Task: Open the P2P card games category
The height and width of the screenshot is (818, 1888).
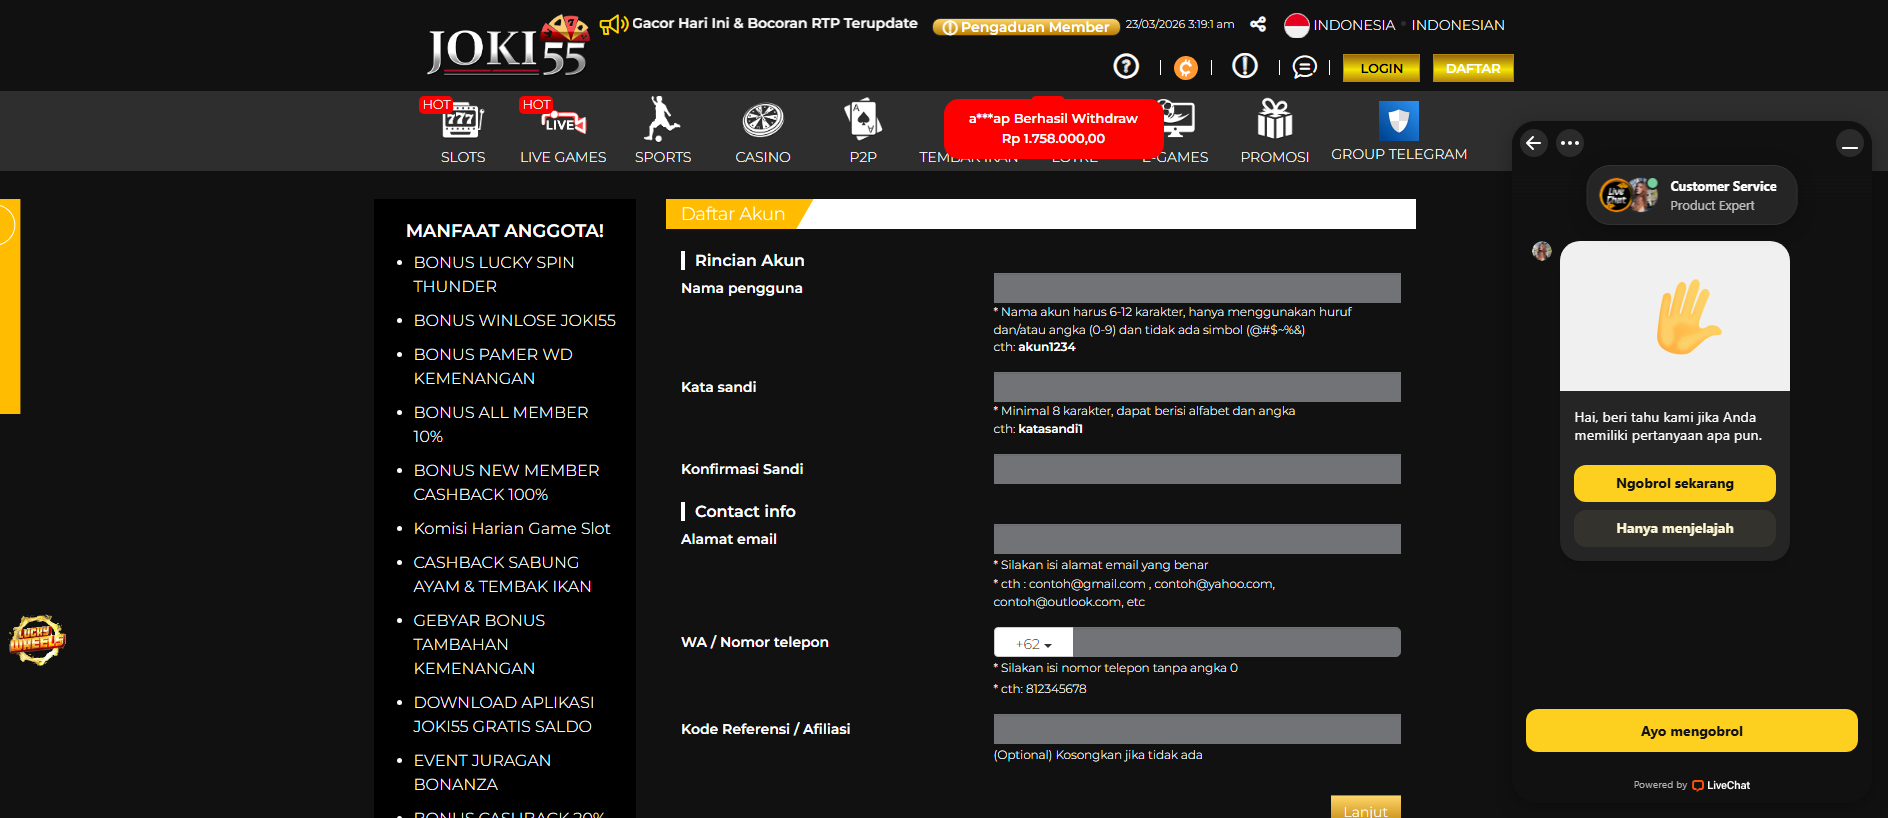Action: point(863,132)
